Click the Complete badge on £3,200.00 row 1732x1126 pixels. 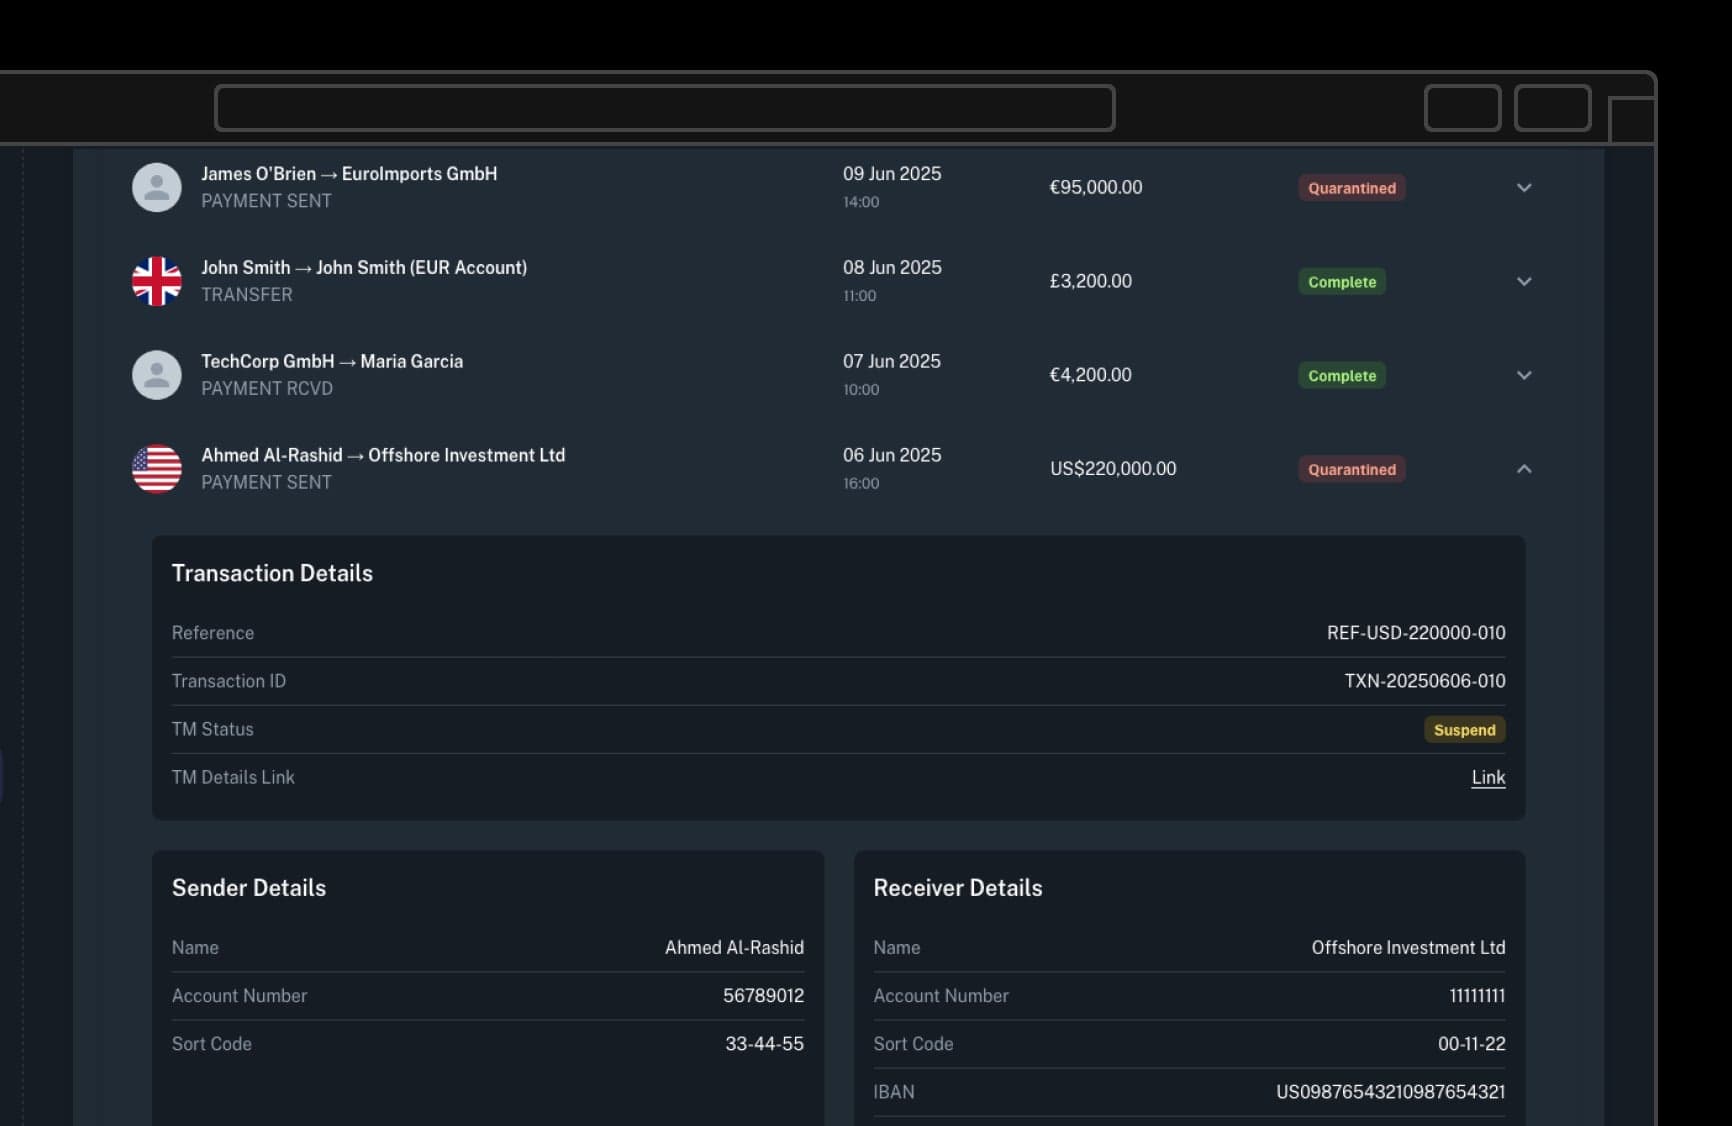click(x=1342, y=282)
